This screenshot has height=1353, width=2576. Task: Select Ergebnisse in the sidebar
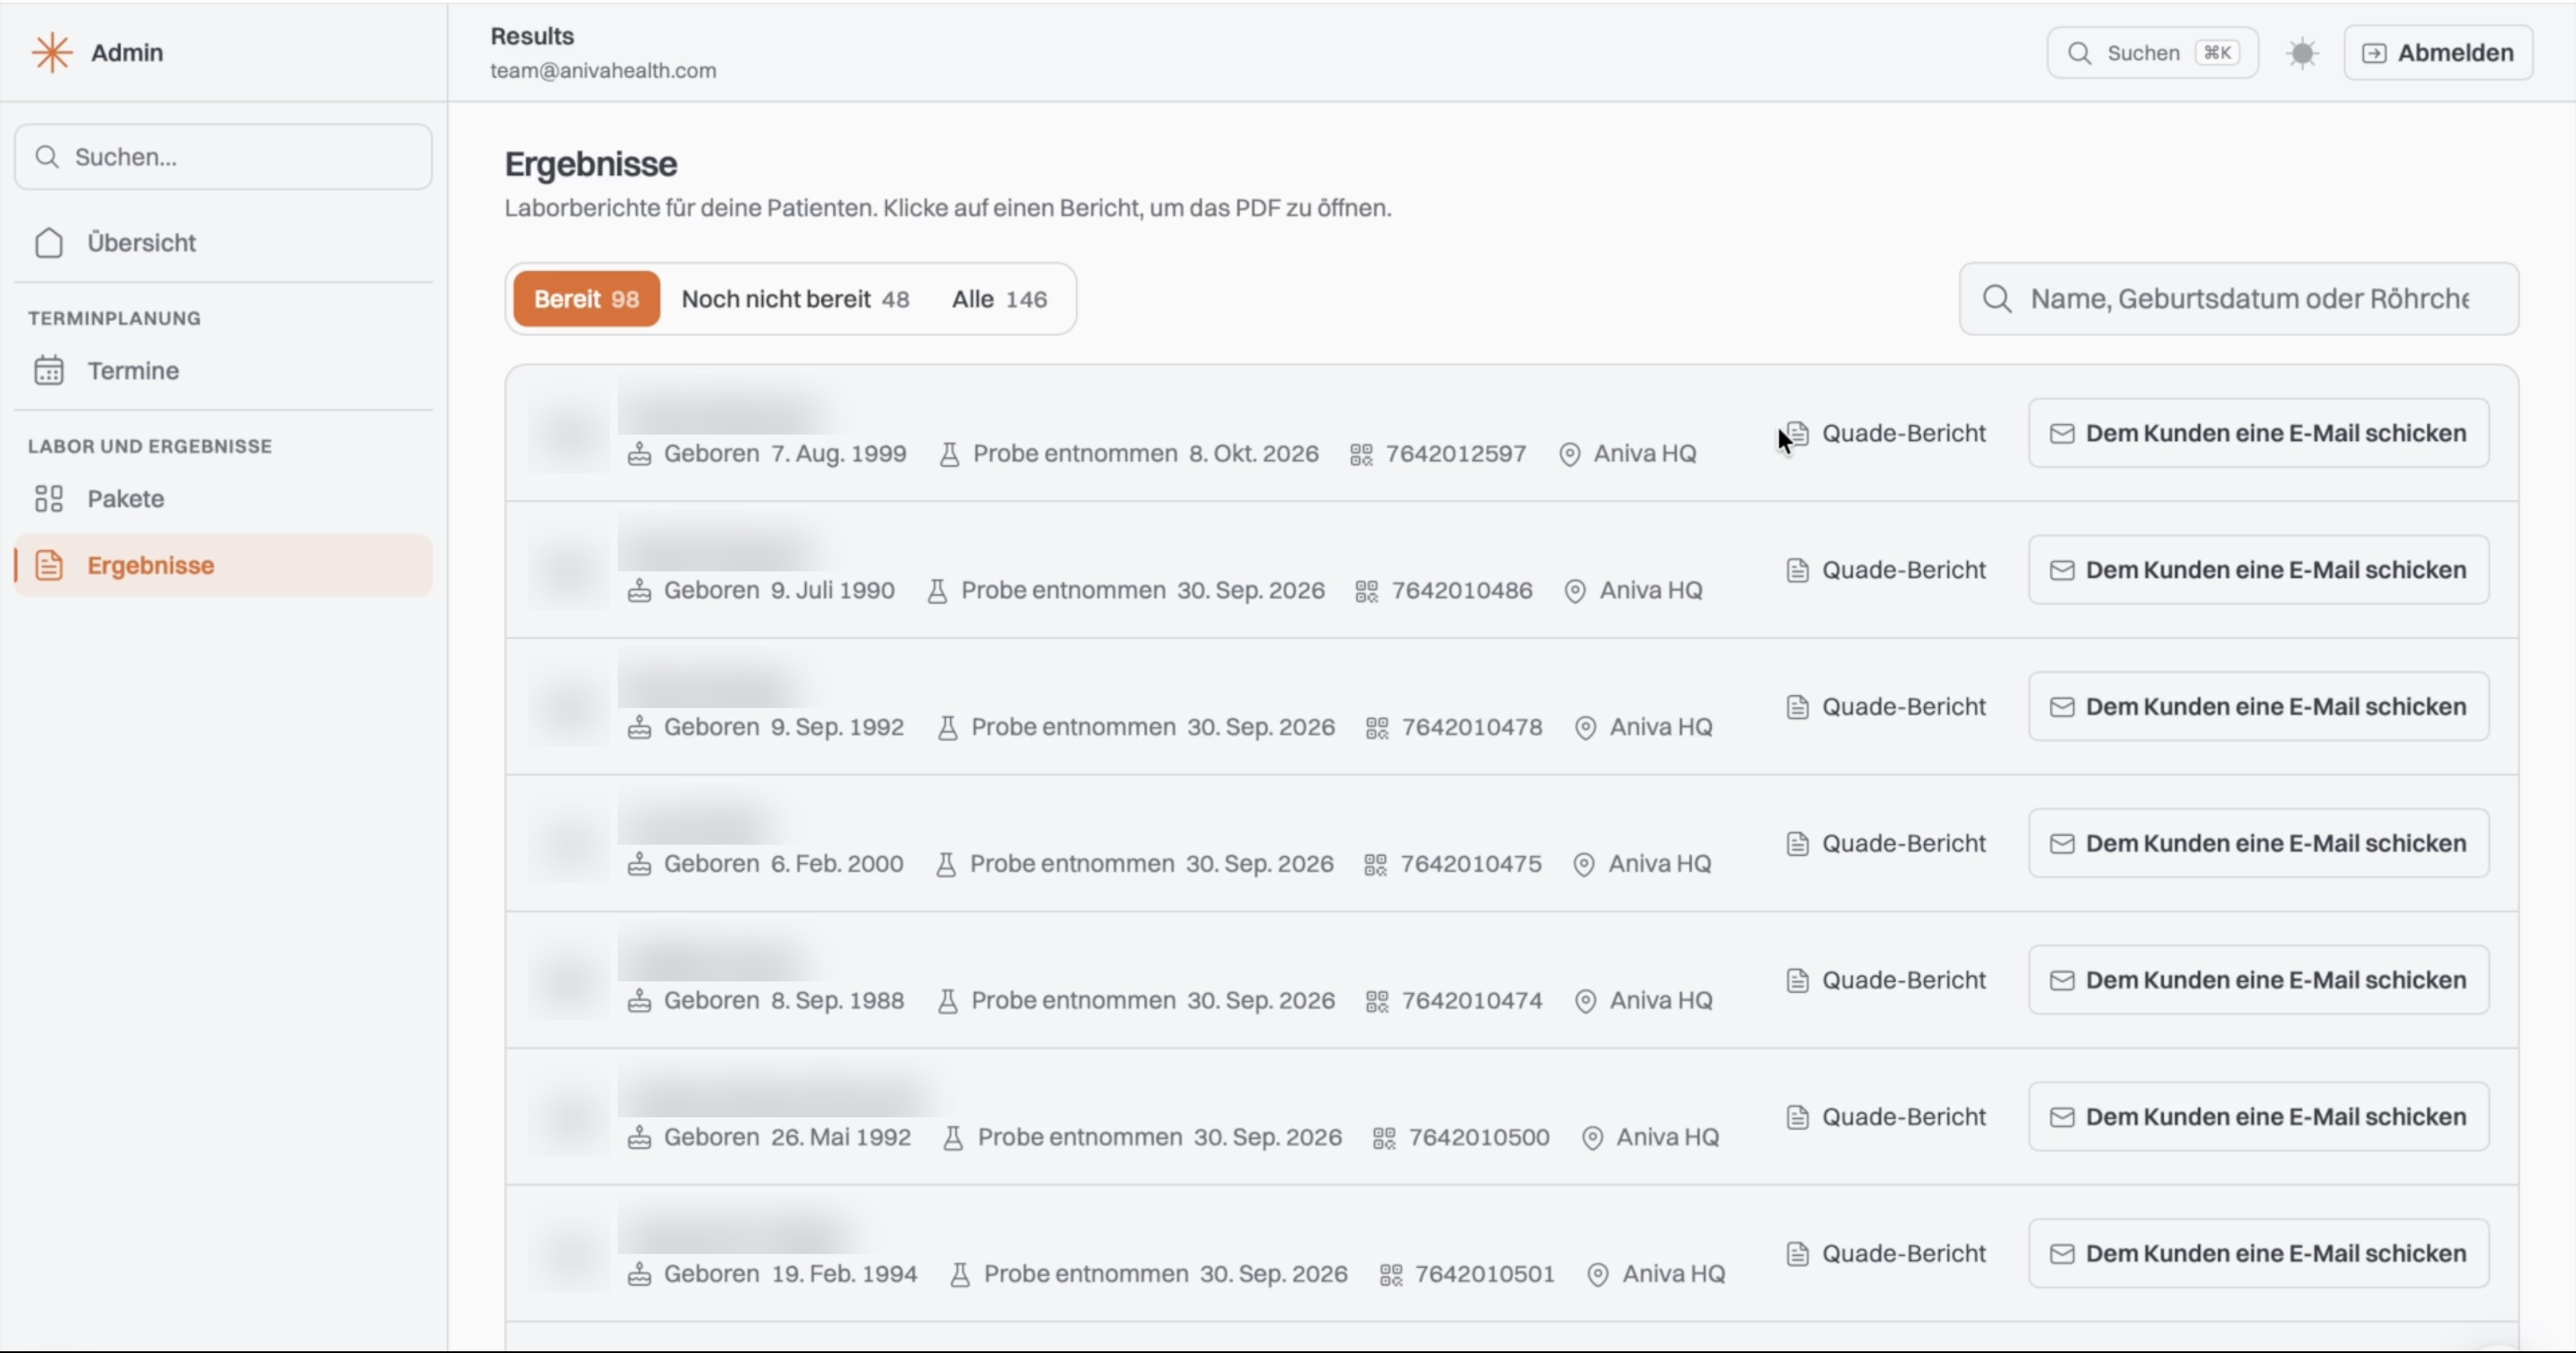(223, 565)
